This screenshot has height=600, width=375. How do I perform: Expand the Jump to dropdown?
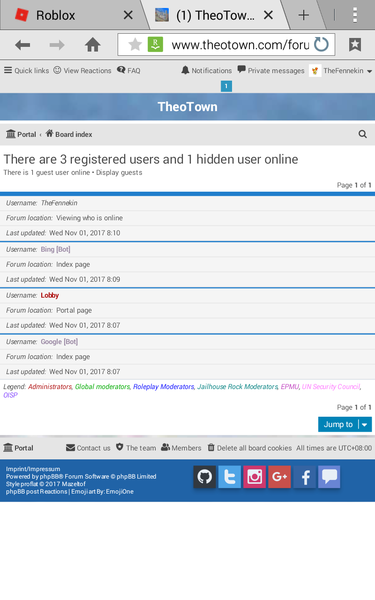[x=345, y=424]
